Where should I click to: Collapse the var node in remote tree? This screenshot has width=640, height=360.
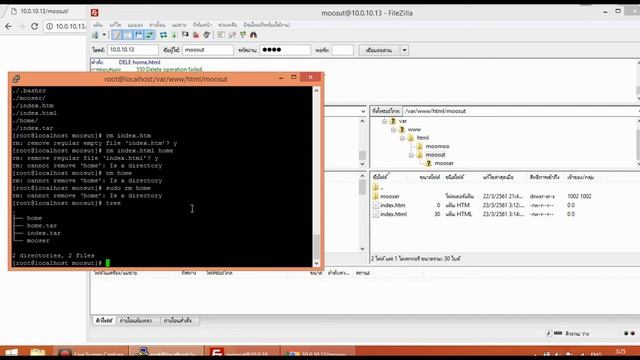[x=384, y=121]
